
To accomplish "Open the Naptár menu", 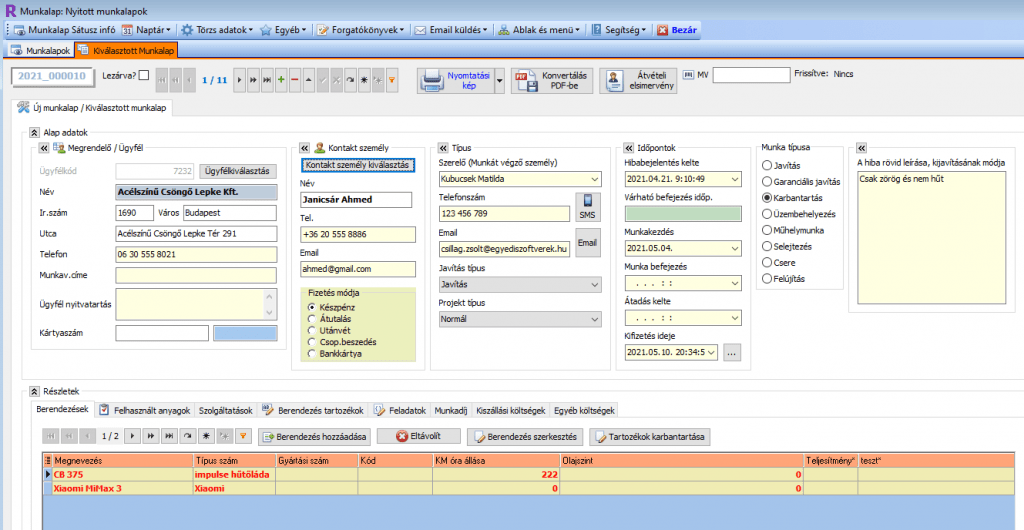I will 147,29.
